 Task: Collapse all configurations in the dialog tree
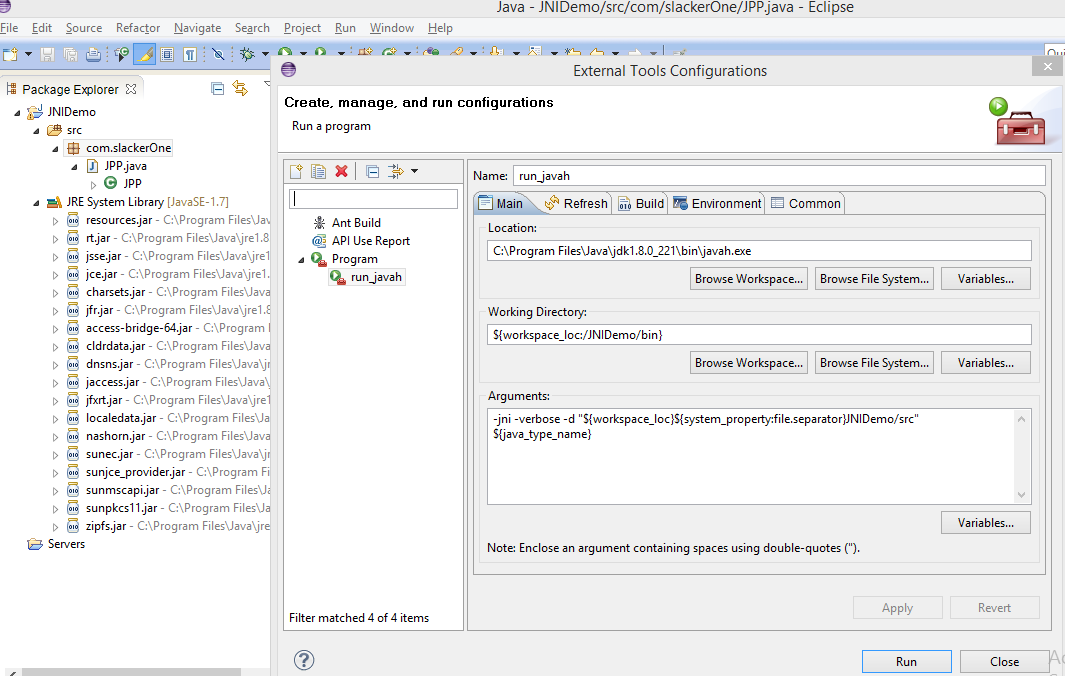point(372,171)
